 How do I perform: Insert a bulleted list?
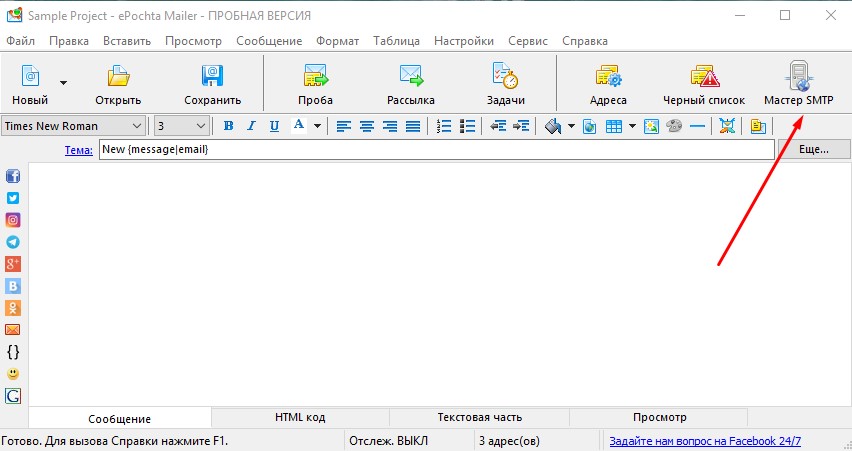tap(467, 127)
